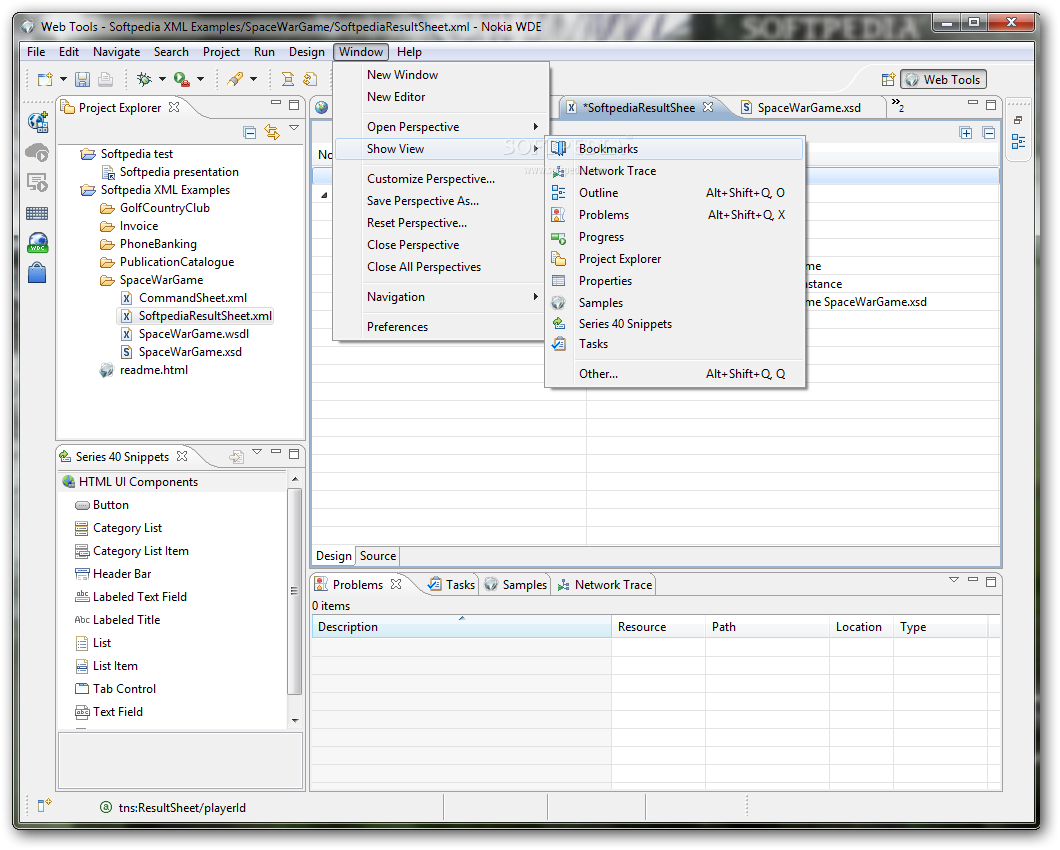Open the New wizard dropdown arrow
This screenshot has width=1060, height=850.
(x=63, y=79)
